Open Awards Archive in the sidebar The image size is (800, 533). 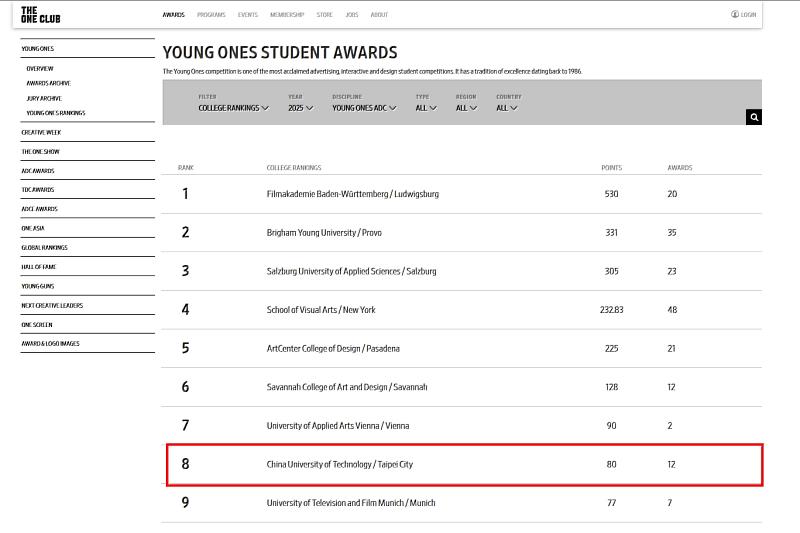(x=48, y=83)
